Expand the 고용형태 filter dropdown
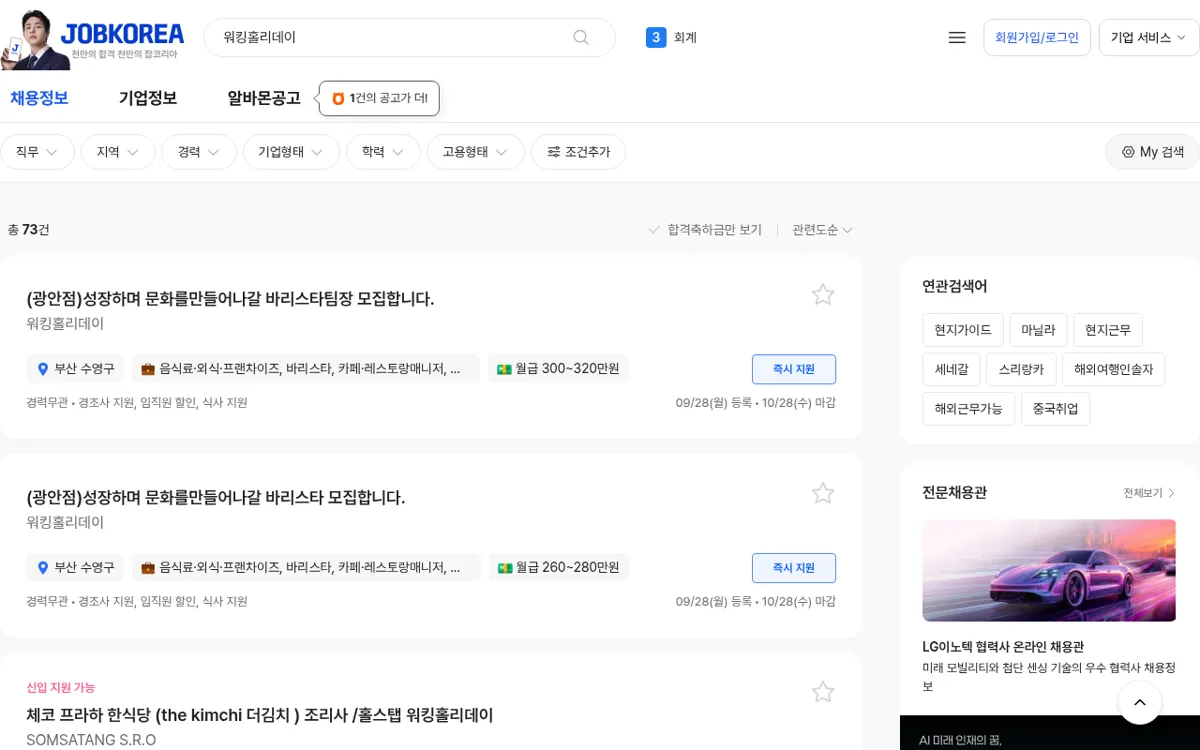The height and width of the screenshot is (750, 1200). point(476,152)
